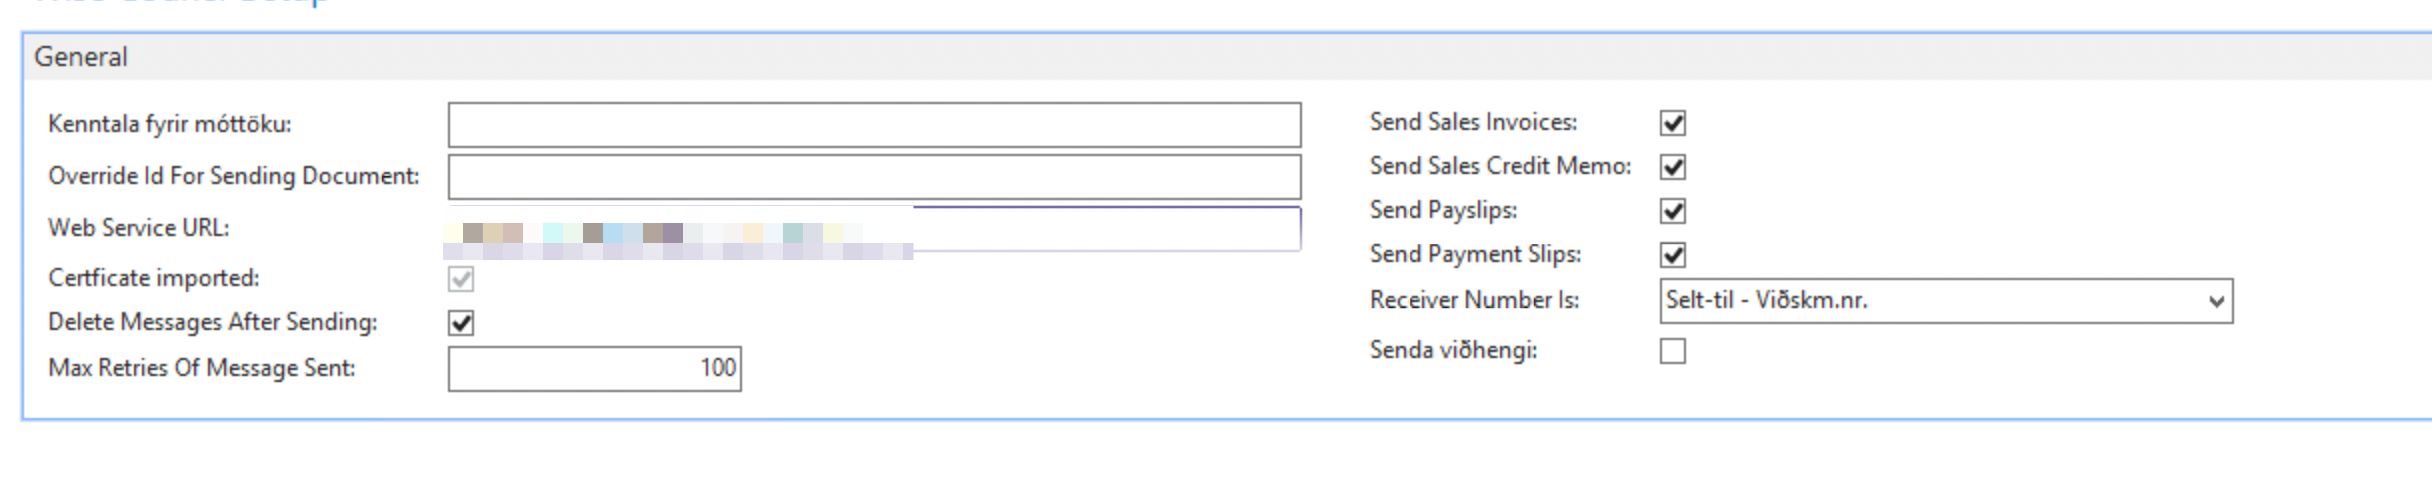
Task: Enable the Senda viðhengi checkbox
Action: tap(1673, 351)
